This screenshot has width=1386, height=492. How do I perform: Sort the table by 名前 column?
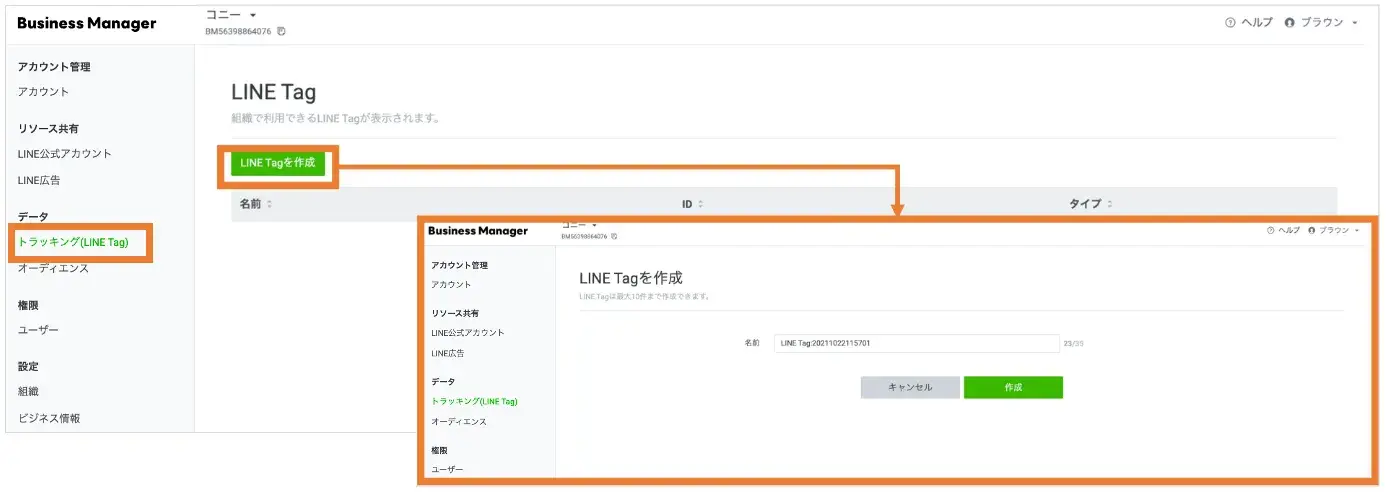pos(269,204)
